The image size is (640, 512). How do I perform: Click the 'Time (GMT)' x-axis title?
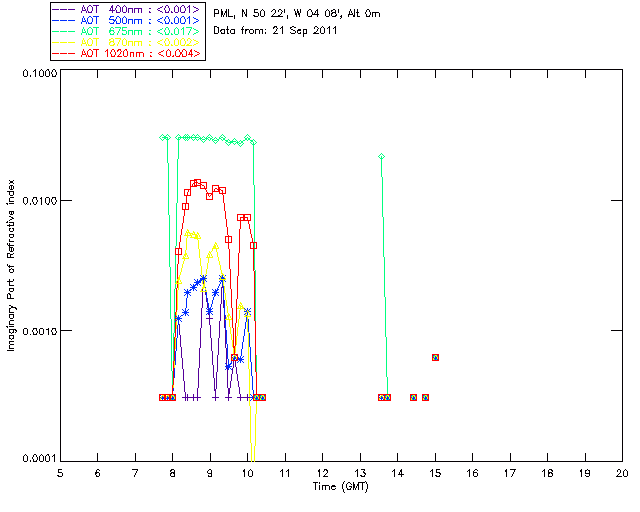[340, 487]
